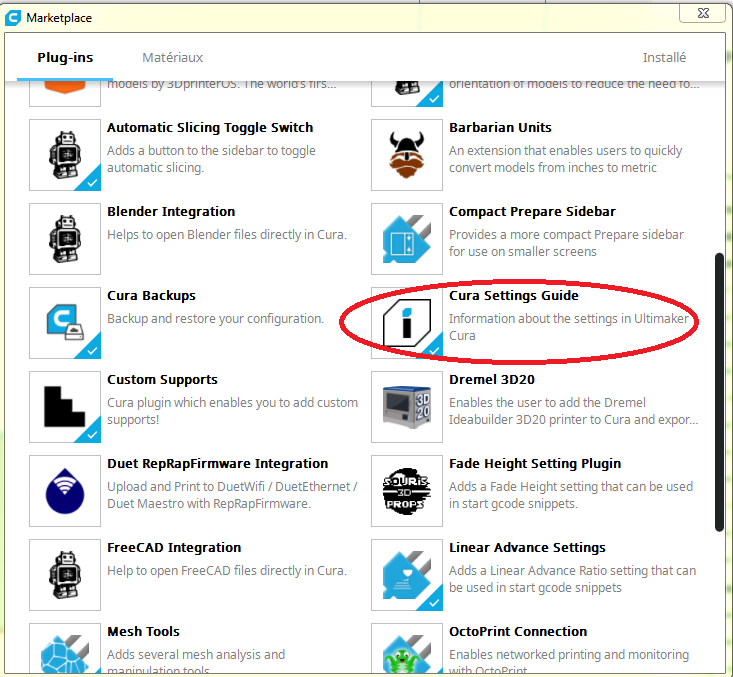Click 'Information about the settings in Ultimaker' text
Viewport: 733px width, 677px height.
(x=569, y=319)
